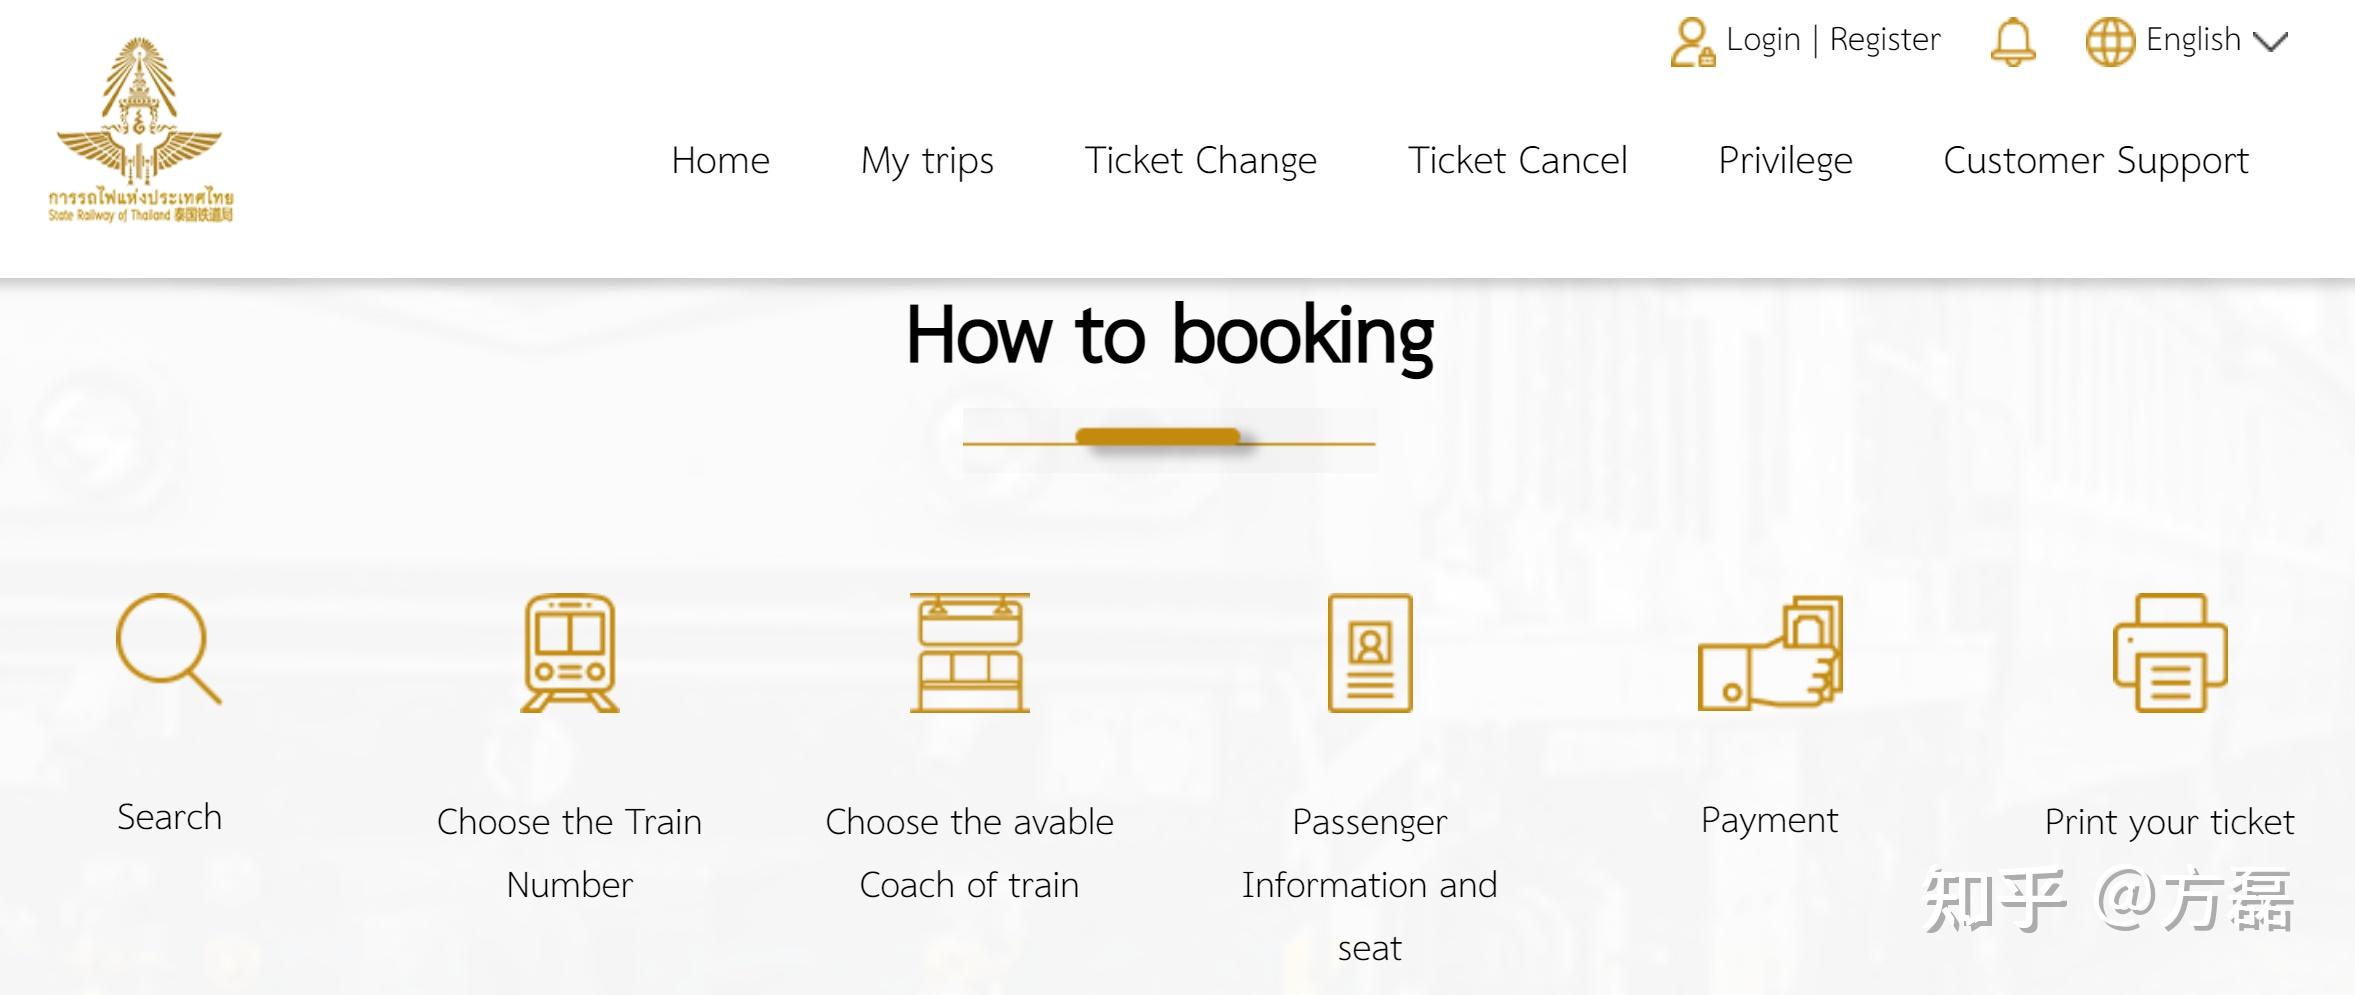Viewport: 2355px width, 995px height.
Task: Click the coach seat icon
Action: pyautogui.click(x=969, y=652)
